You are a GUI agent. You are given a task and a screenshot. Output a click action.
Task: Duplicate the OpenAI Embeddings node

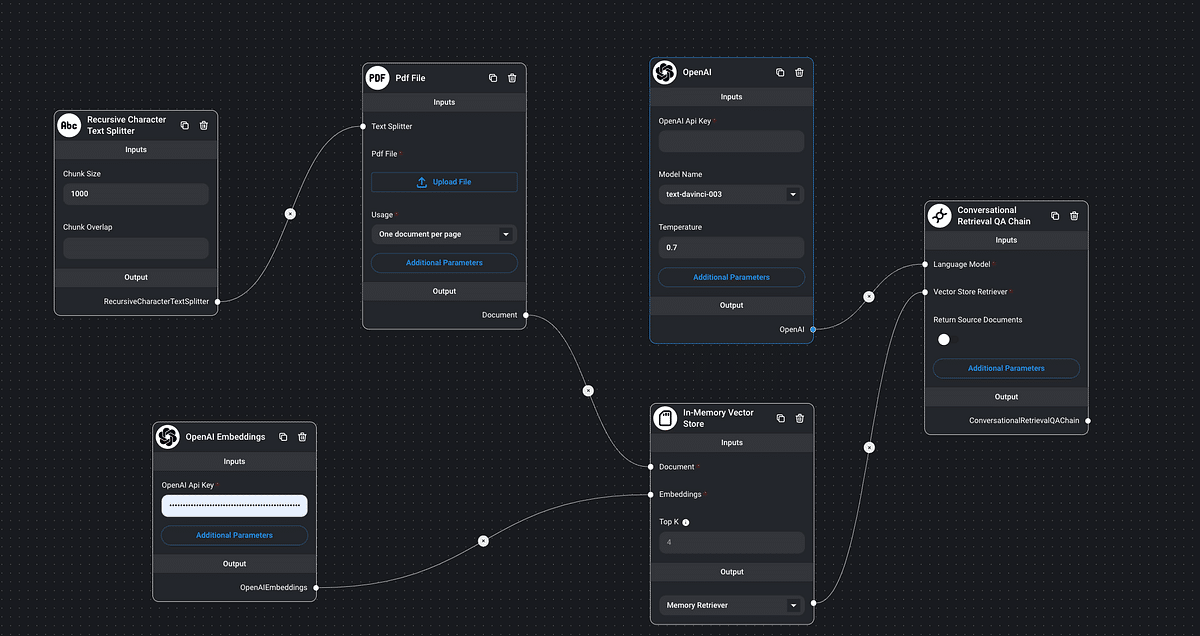pyautogui.click(x=283, y=437)
